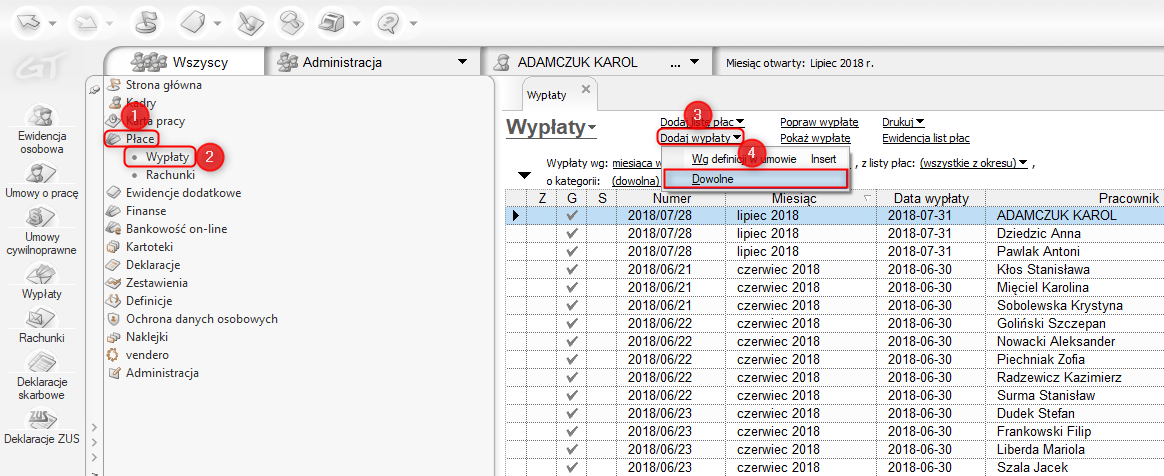The height and width of the screenshot is (476, 1164).
Task: Select the Szala Jacek employee cell
Action: (1075, 467)
